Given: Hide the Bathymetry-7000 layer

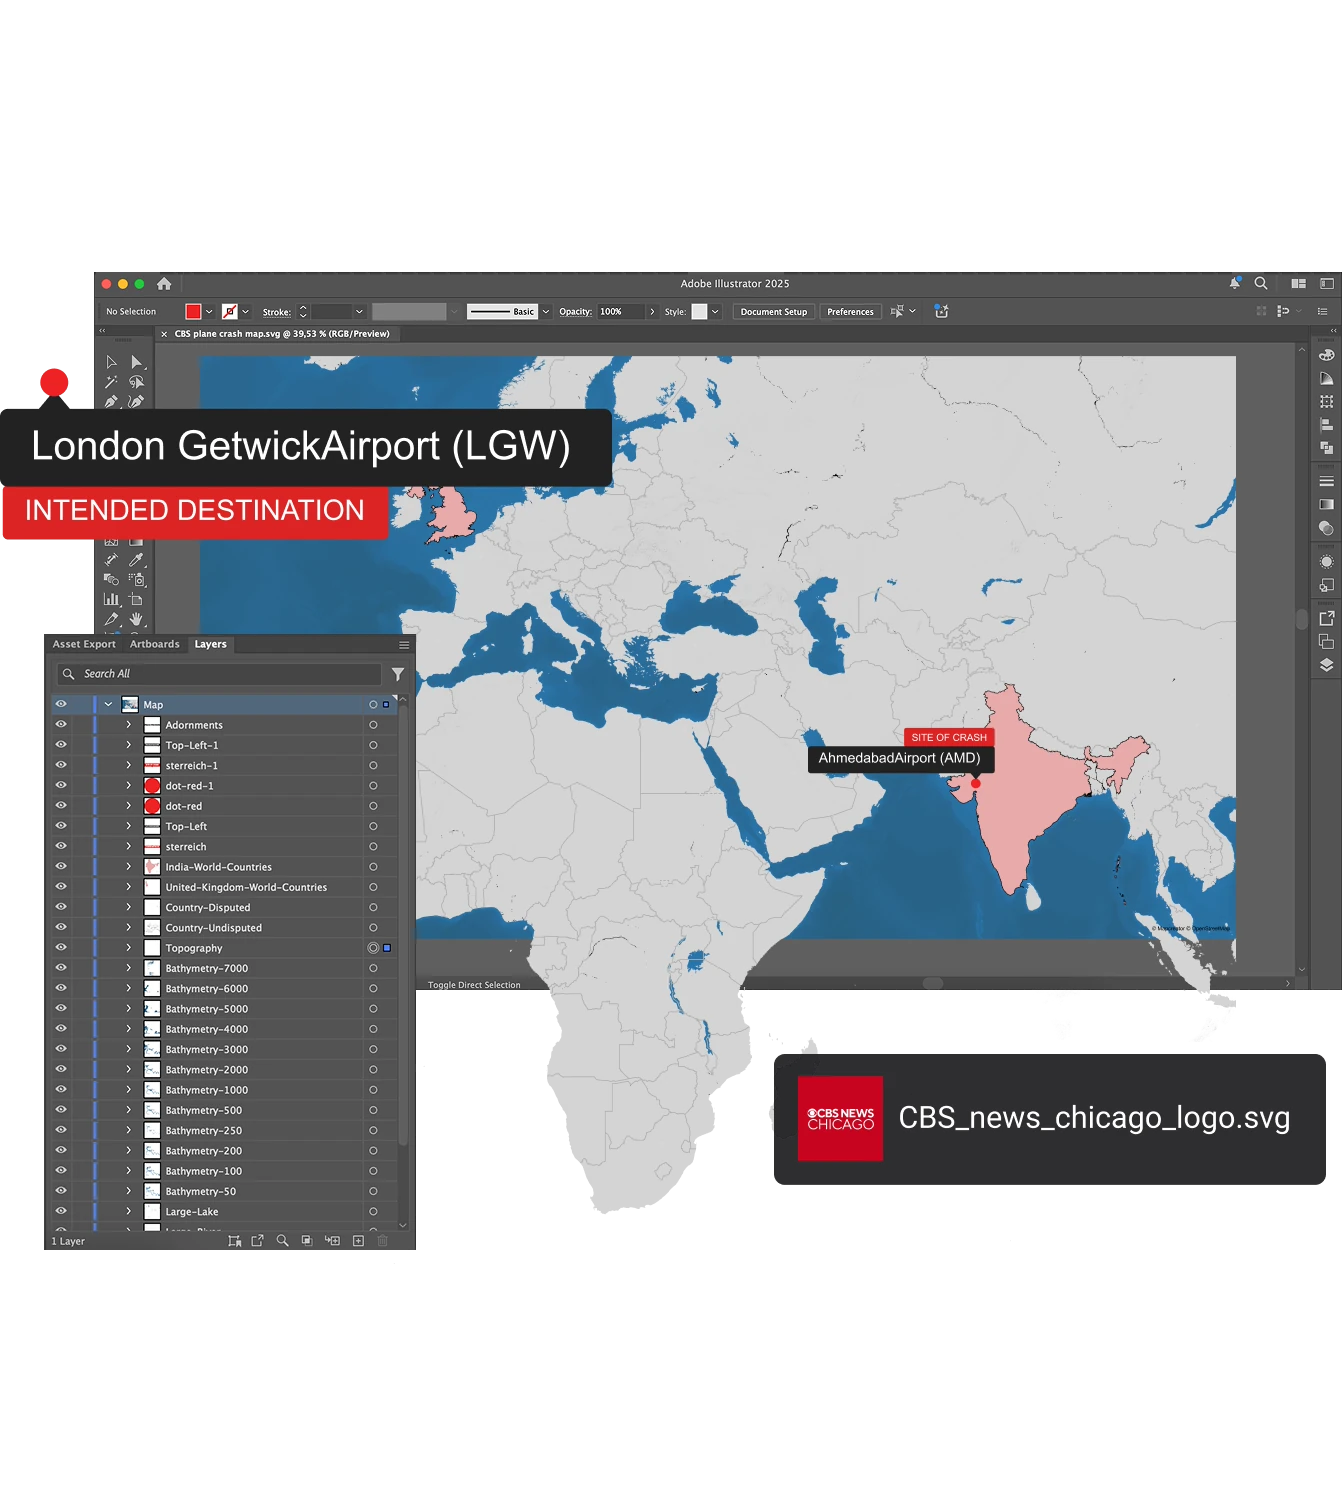Looking at the screenshot, I should pyautogui.click(x=61, y=967).
